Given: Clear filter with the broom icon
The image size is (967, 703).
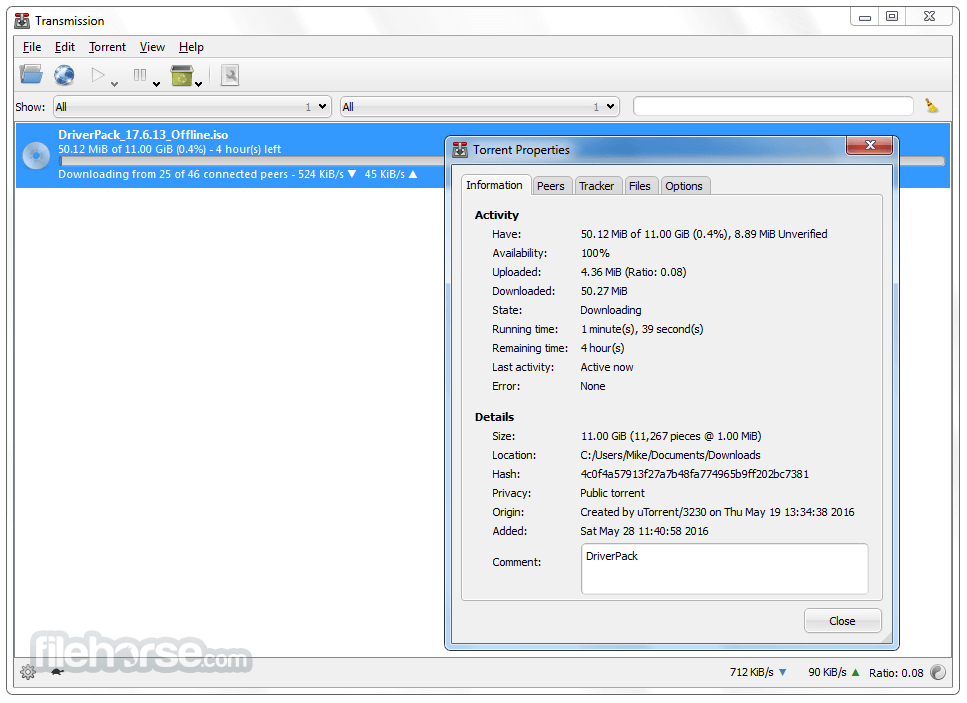Looking at the screenshot, I should click(x=932, y=106).
